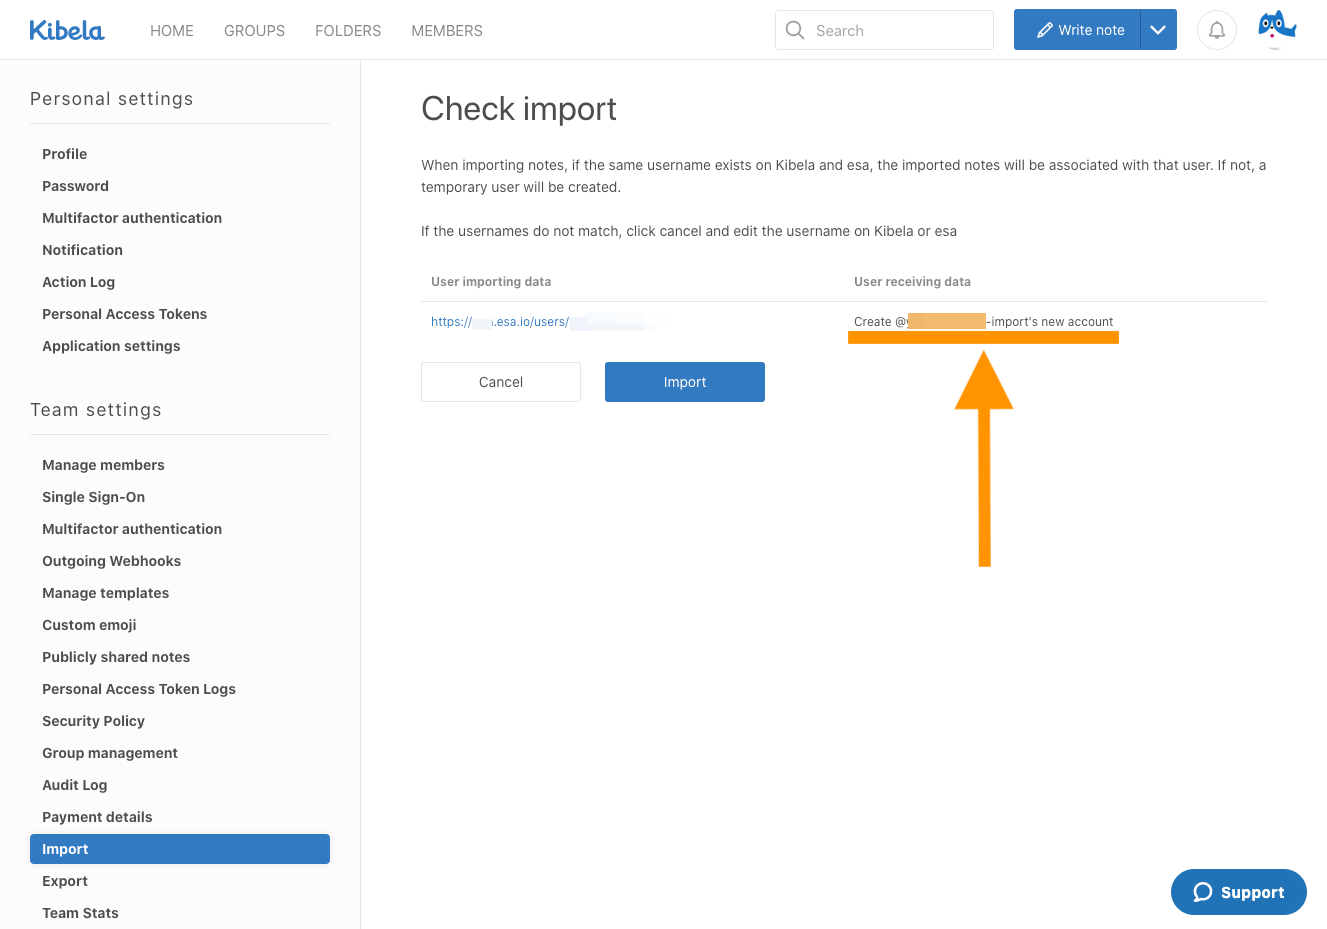1327x929 pixels.
Task: Expand the Write note dropdown arrow
Action: [x=1158, y=30]
